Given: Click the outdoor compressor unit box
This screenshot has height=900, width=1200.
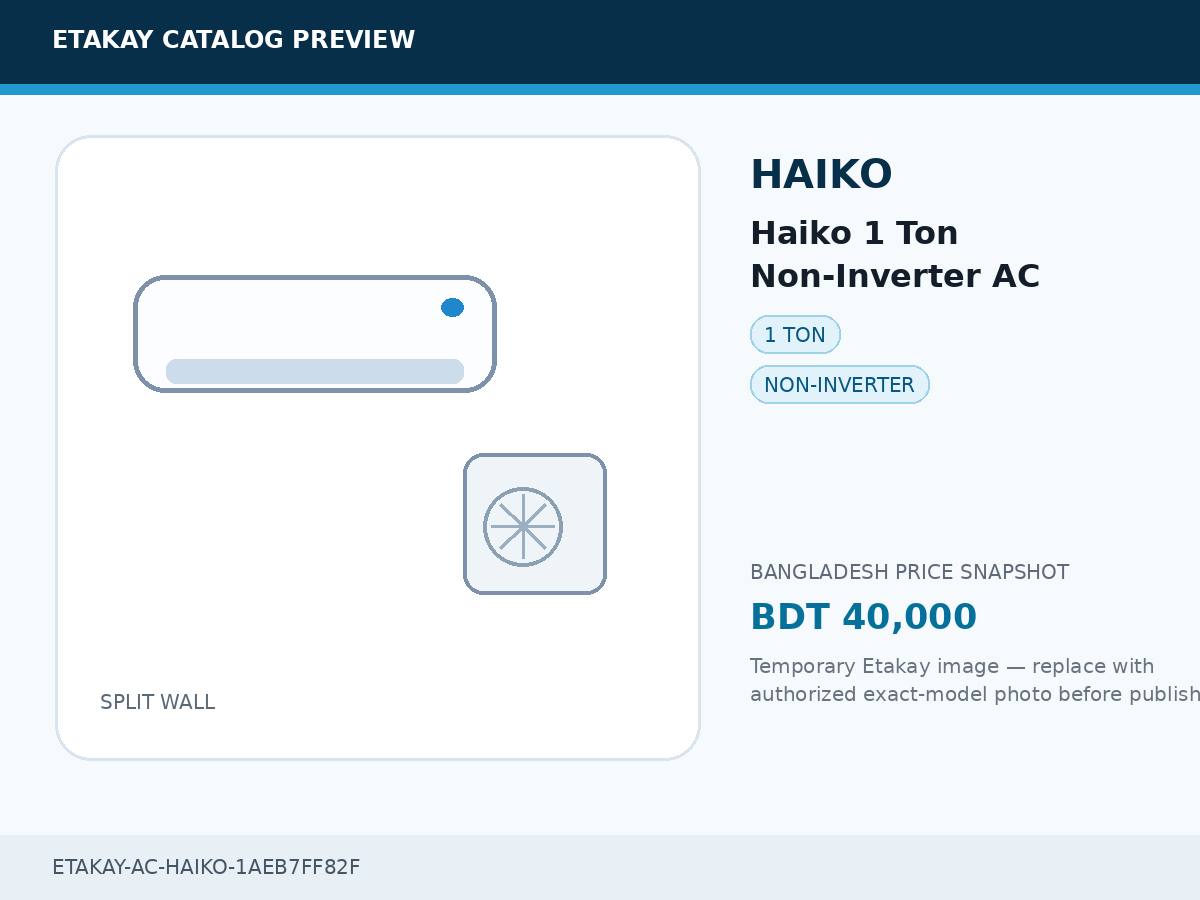Looking at the screenshot, I should [x=535, y=524].
